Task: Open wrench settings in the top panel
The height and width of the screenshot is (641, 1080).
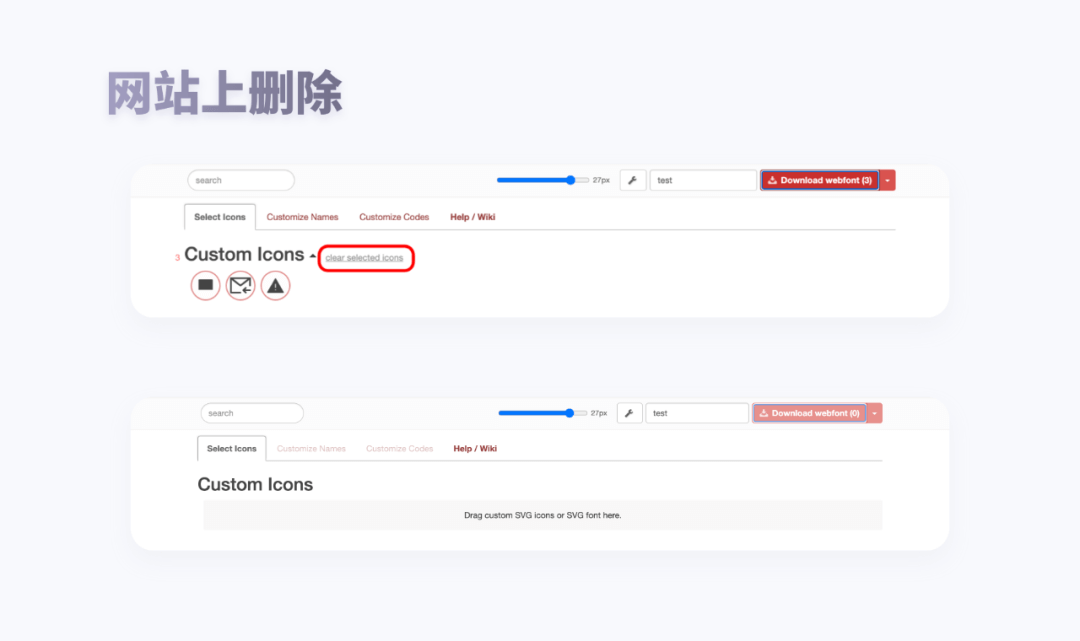Action: coord(632,180)
